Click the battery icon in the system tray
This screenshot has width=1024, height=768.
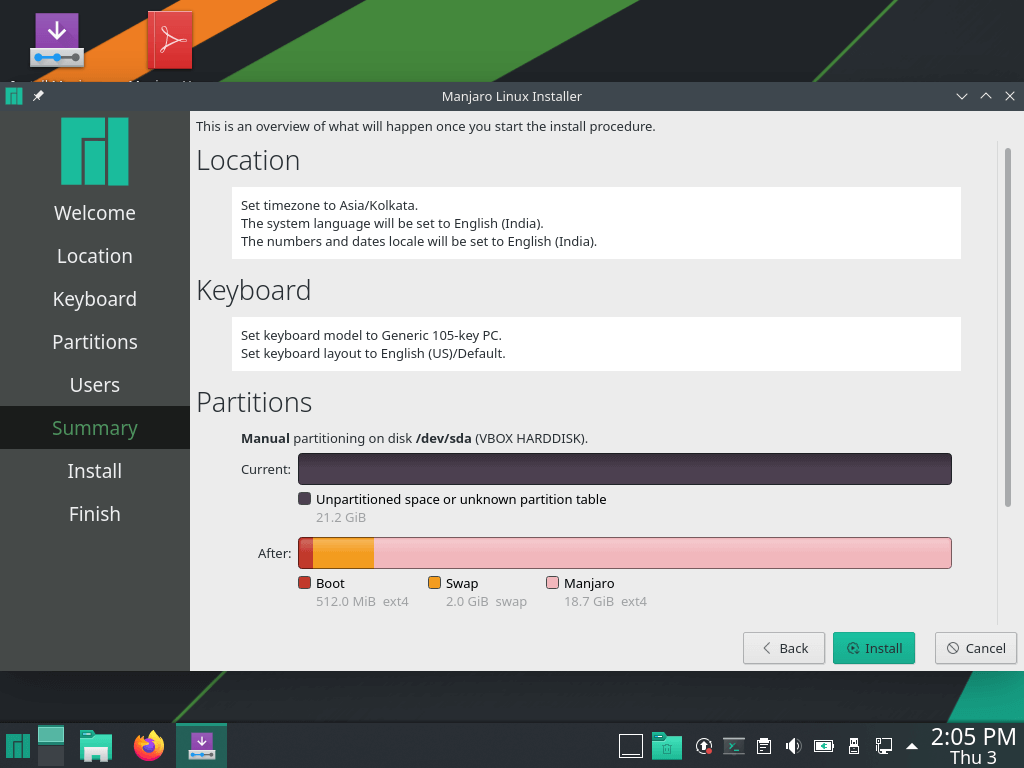(823, 746)
